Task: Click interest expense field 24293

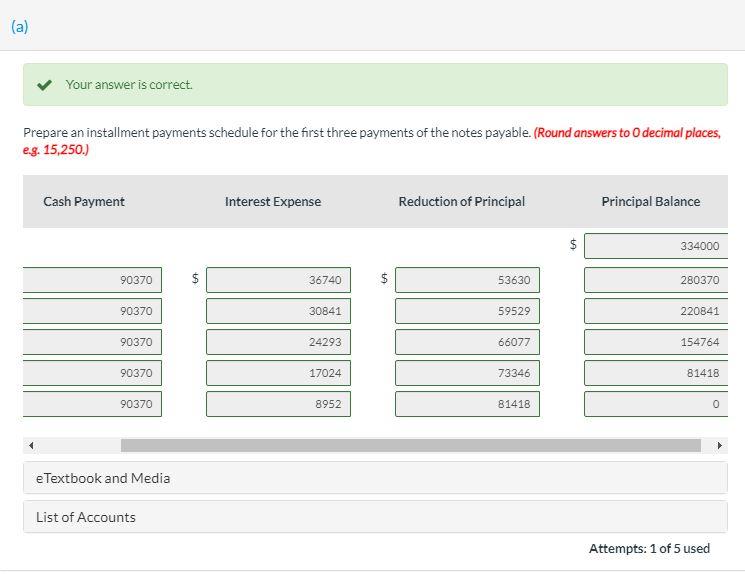Action: pos(278,342)
